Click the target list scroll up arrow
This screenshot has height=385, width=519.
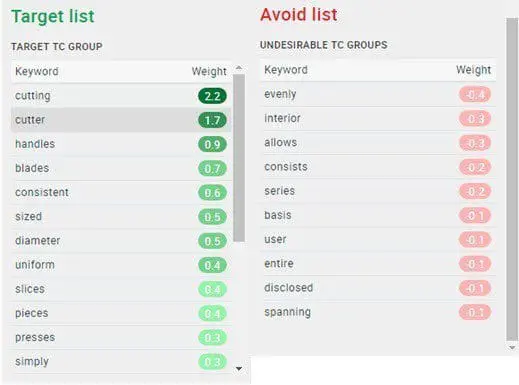click(239, 68)
